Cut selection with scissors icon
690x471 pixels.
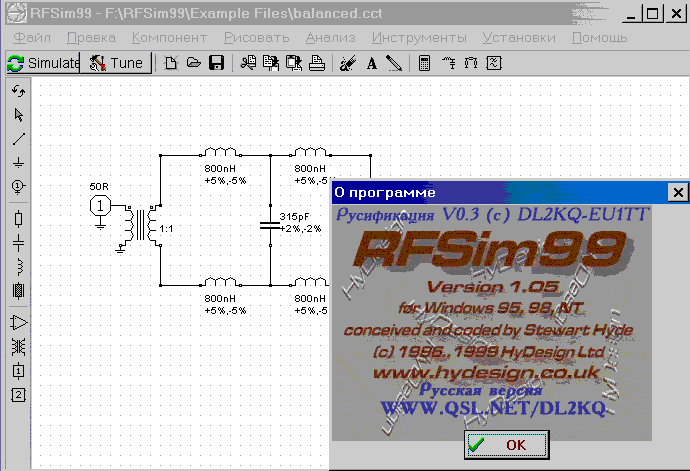point(248,63)
